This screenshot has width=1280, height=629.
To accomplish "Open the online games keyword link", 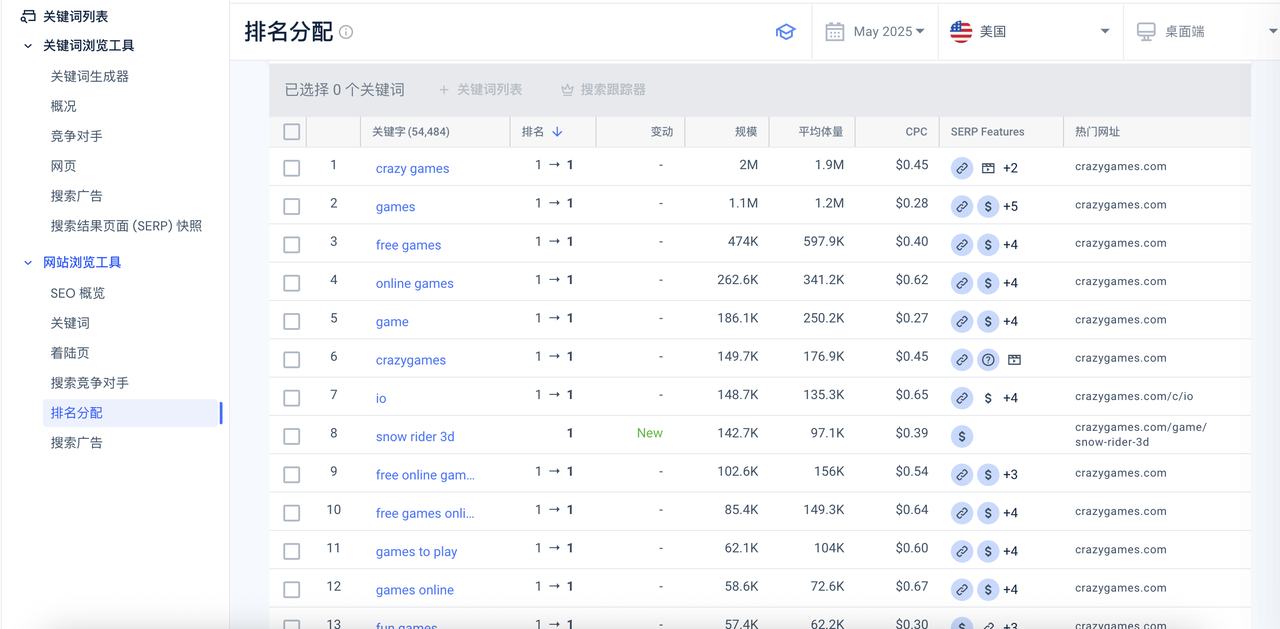I will [x=414, y=283].
